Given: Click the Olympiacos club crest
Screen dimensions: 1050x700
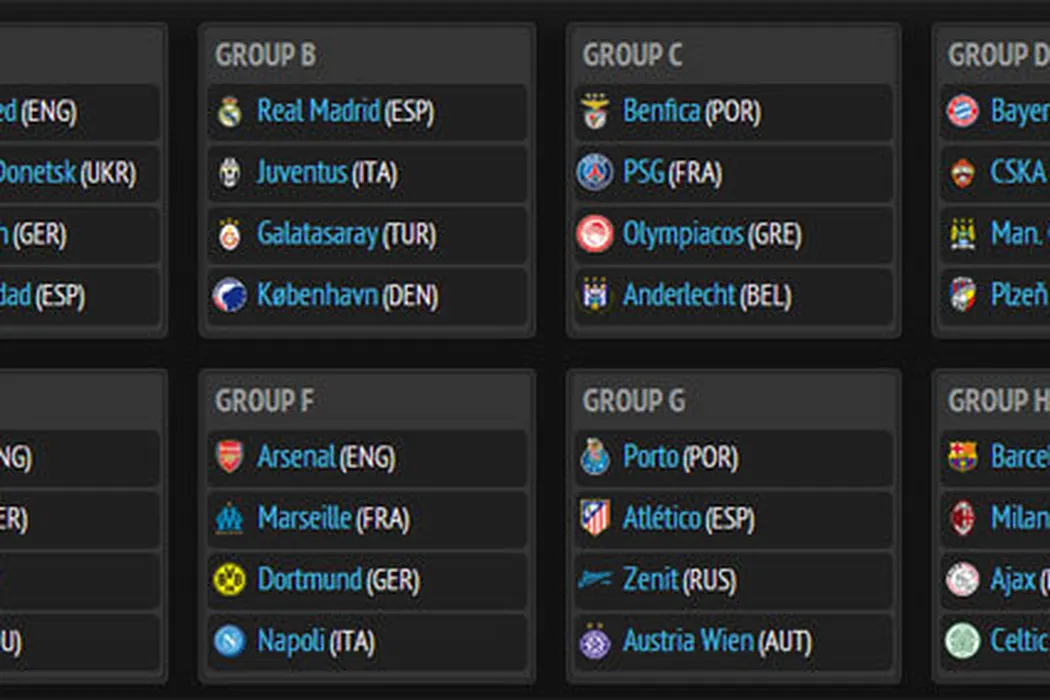Looking at the screenshot, I should pyautogui.click(x=595, y=235).
